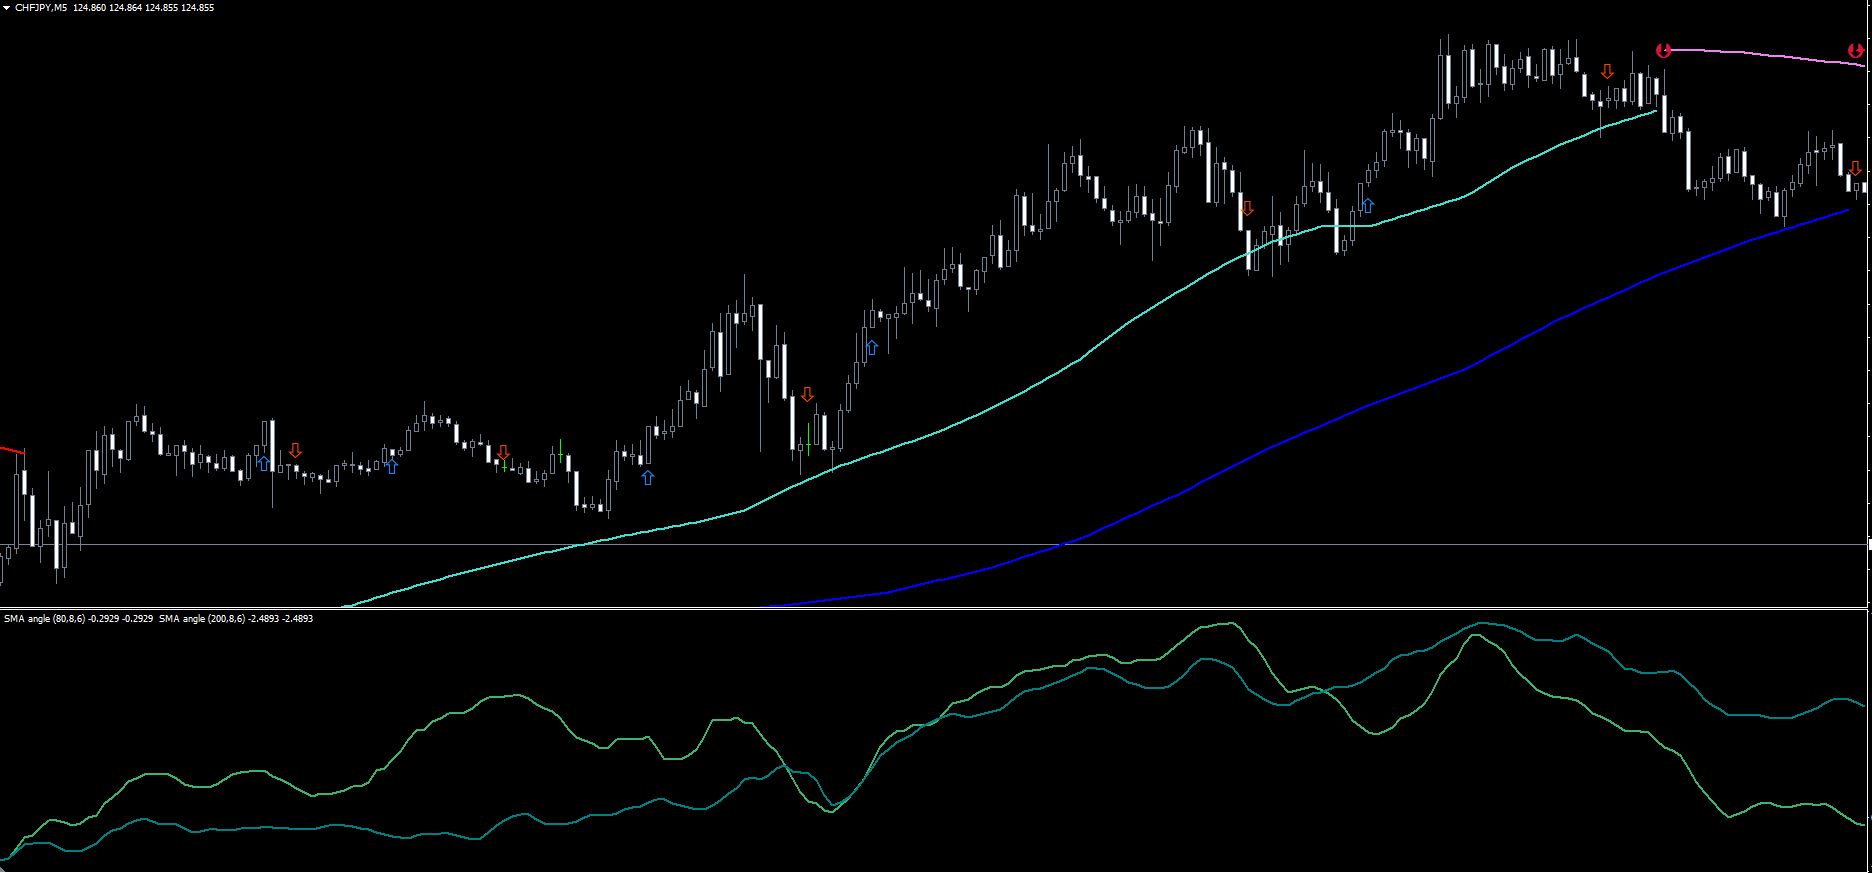The width and height of the screenshot is (1872, 873).
Task: Click the SMA angle (200,8,6) indicator label
Action: point(202,619)
